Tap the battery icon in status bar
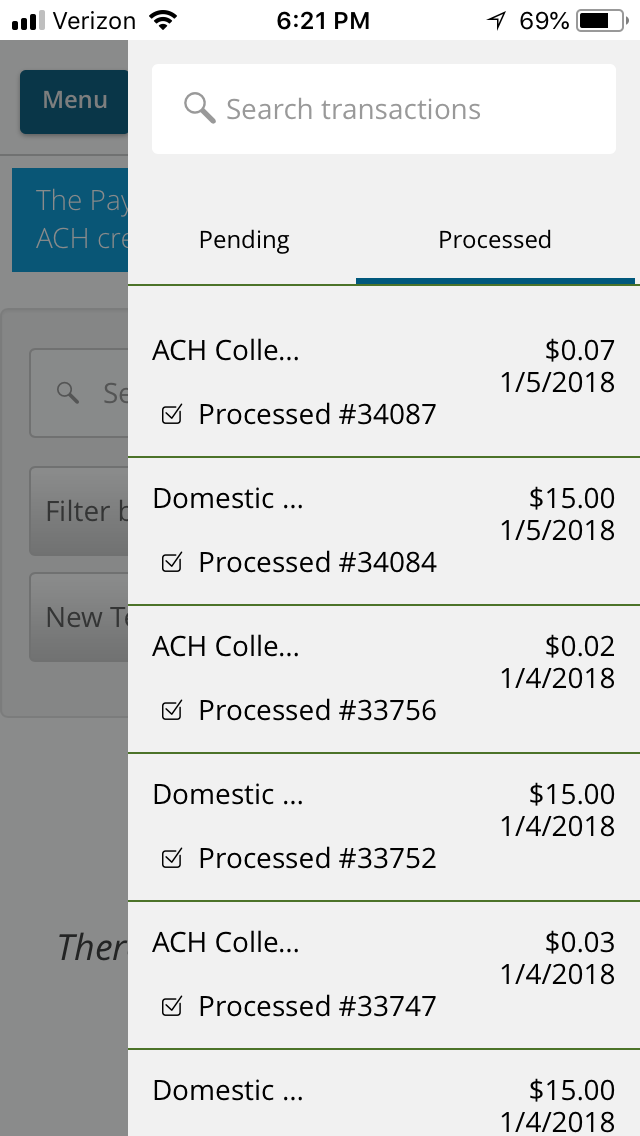Viewport: 640px width, 1136px height. 598,20
